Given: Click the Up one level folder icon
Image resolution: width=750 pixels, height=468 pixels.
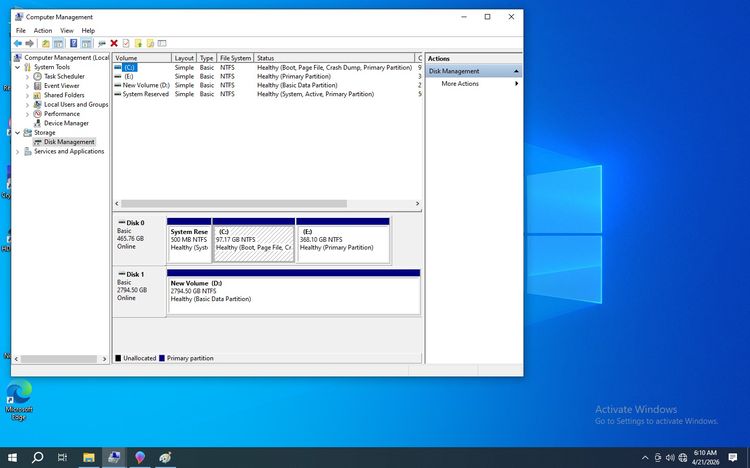Looking at the screenshot, I should click(x=45, y=44).
